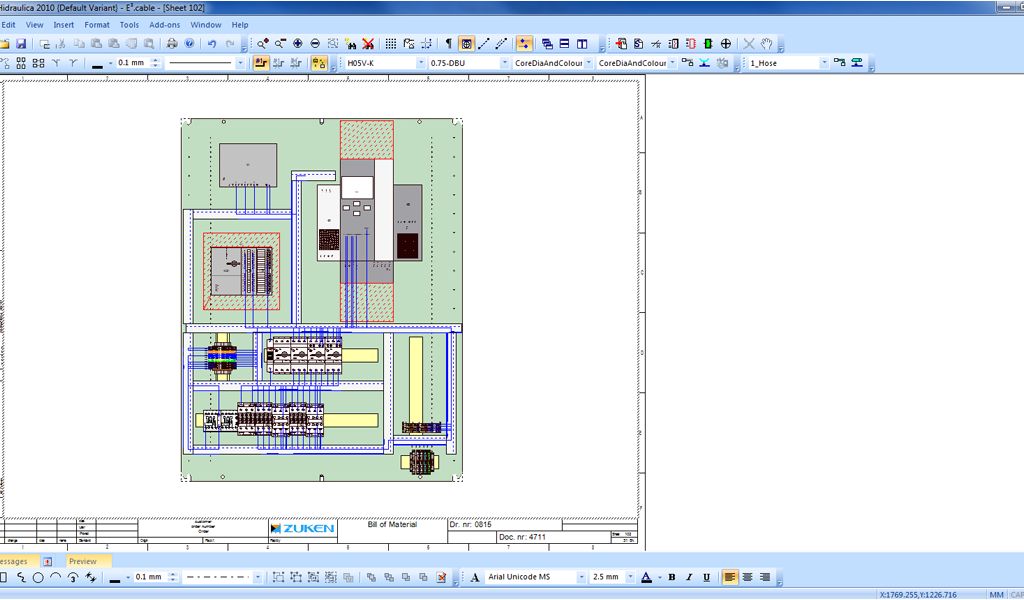The width and height of the screenshot is (1024, 600).
Task: Click the Save diskette icon
Action: click(x=20, y=44)
